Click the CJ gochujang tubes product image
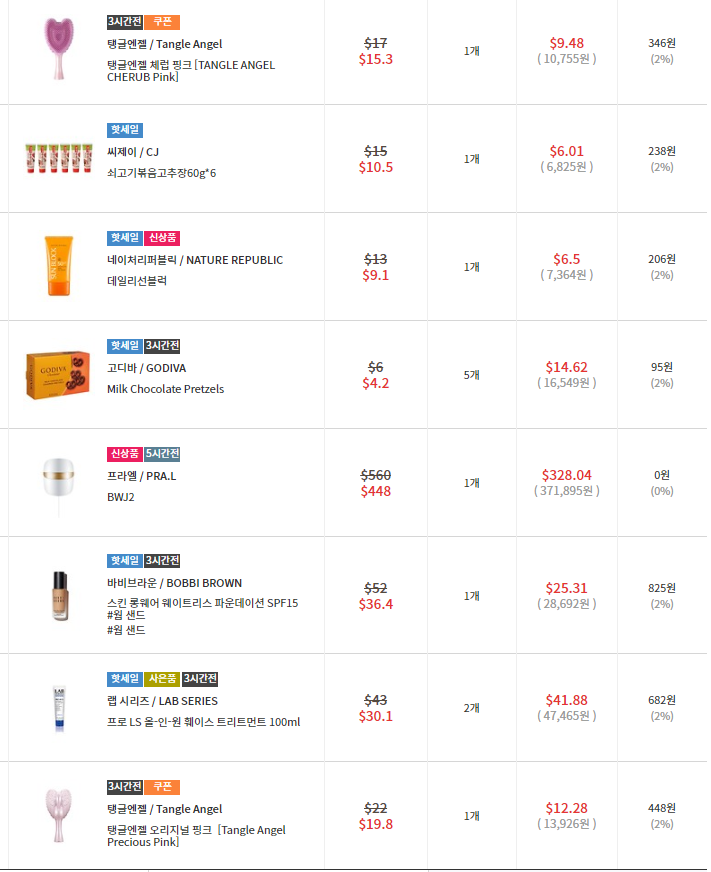 (x=59, y=158)
